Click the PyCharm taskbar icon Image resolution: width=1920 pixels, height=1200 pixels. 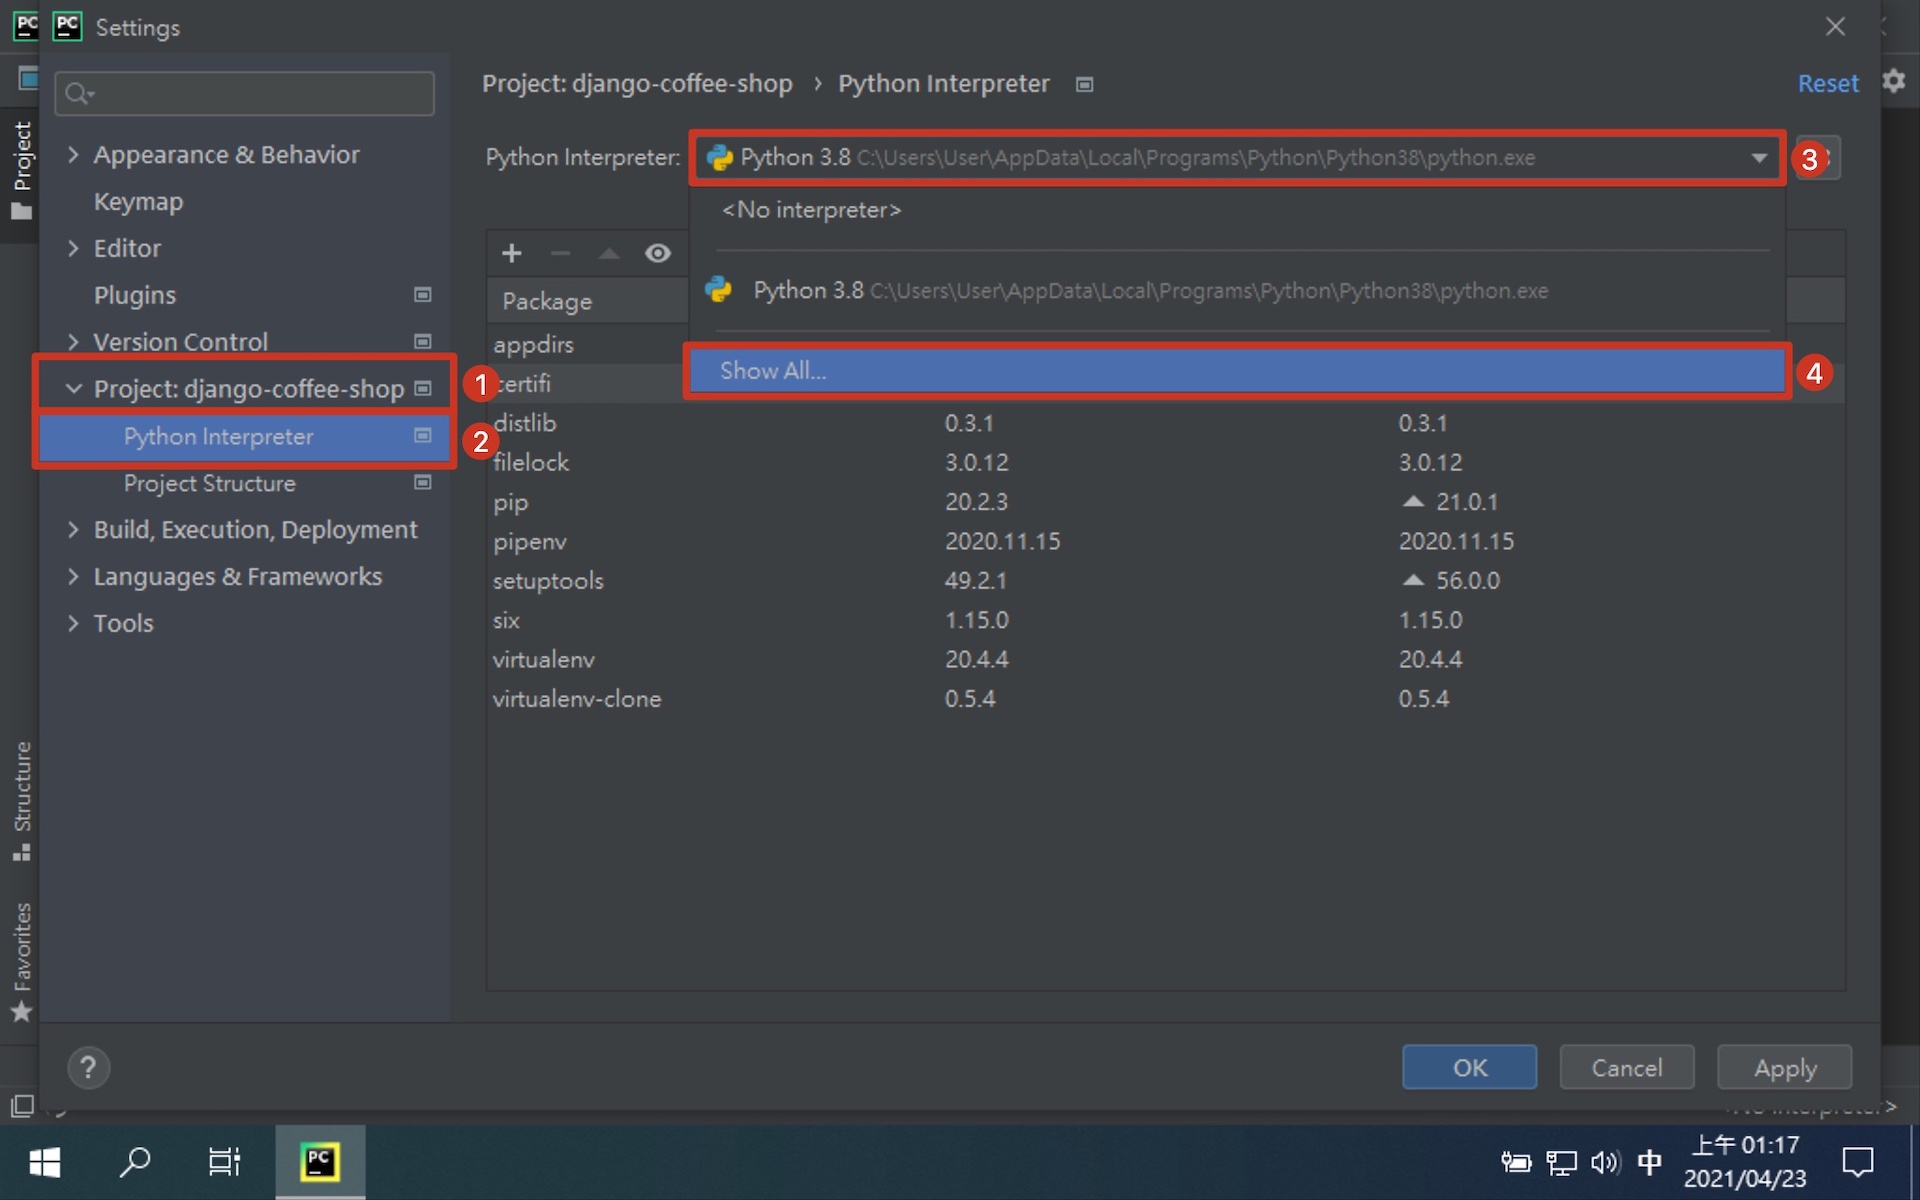(320, 1162)
